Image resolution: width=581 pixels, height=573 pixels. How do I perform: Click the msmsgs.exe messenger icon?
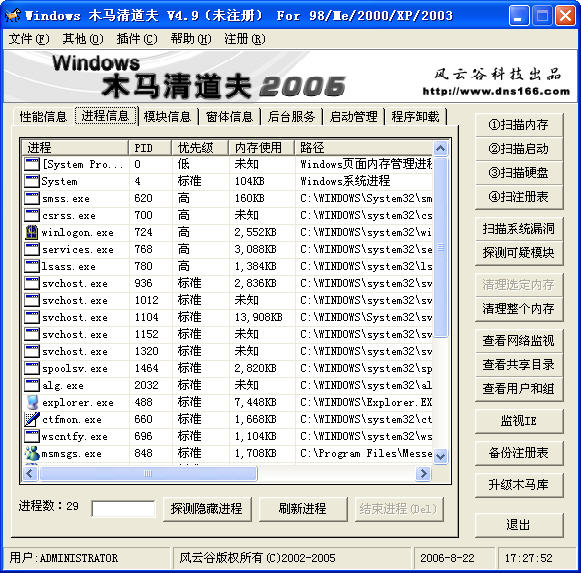pos(31,453)
